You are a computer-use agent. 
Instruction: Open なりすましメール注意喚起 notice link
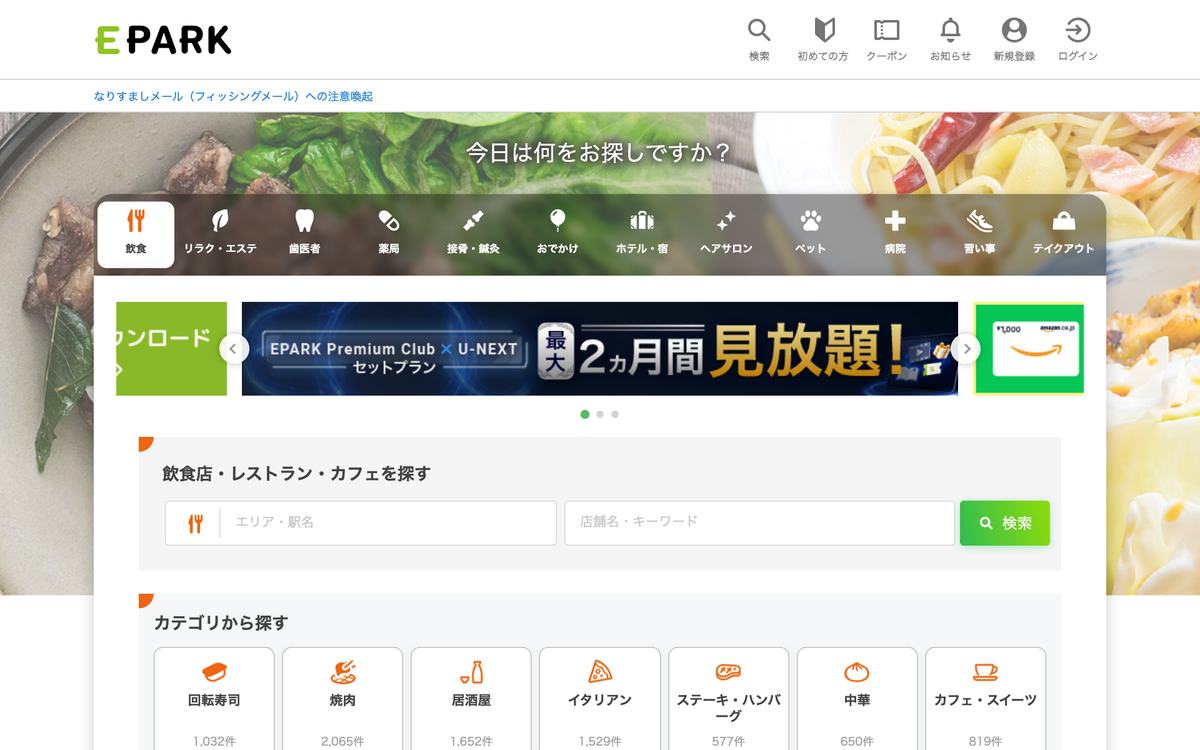233,96
